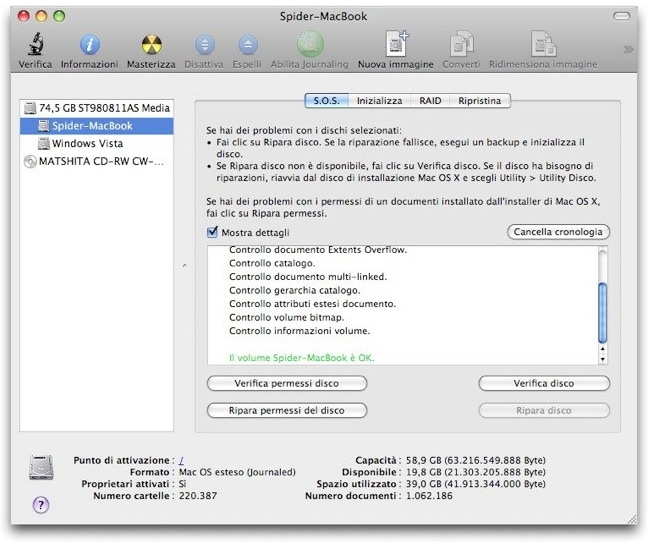Viewport: 648px width, 548px height.
Task: Click the Formato value Mac OS esteso
Action: [237, 472]
